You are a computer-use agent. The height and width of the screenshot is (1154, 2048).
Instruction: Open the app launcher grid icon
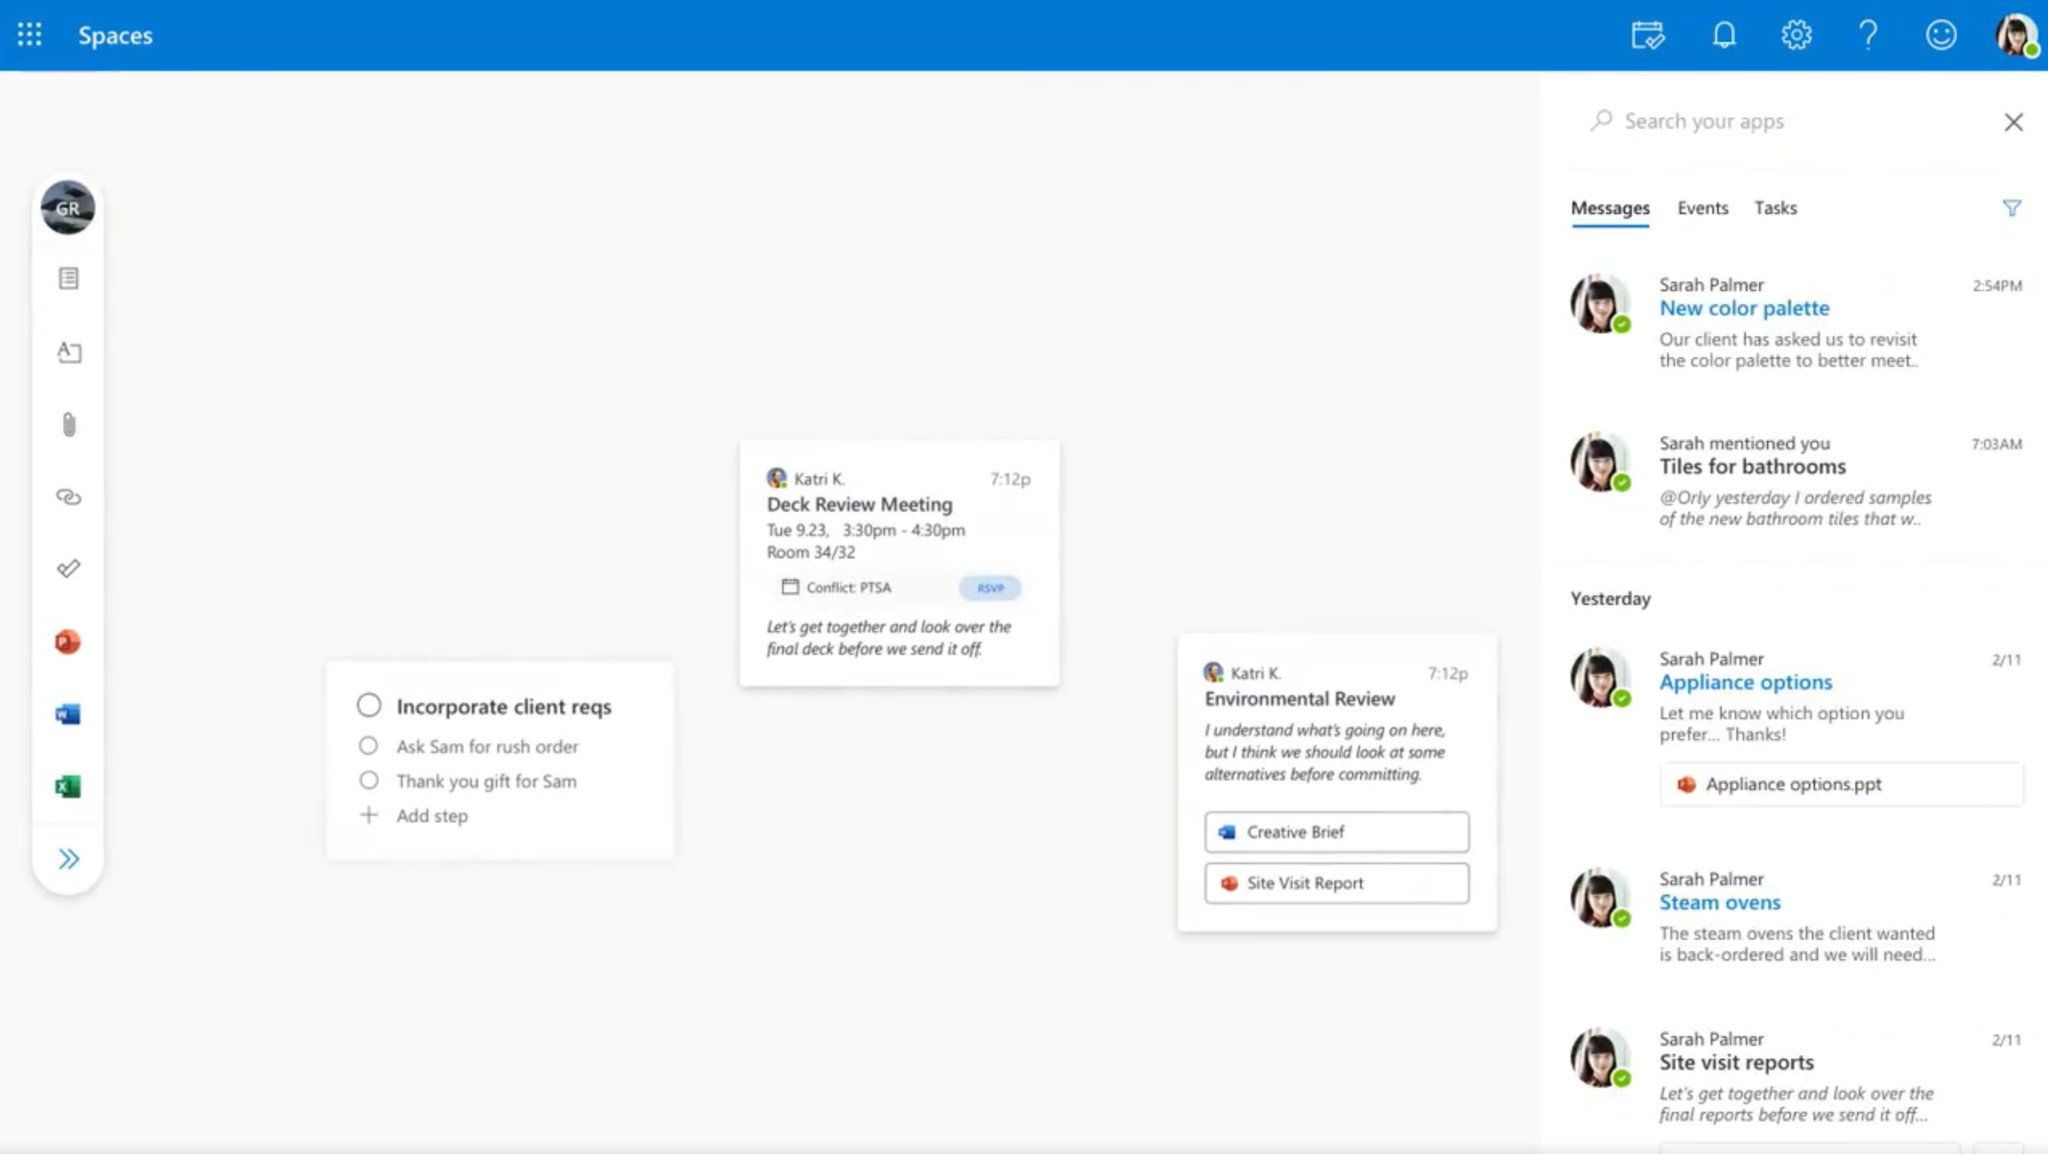[x=30, y=35]
